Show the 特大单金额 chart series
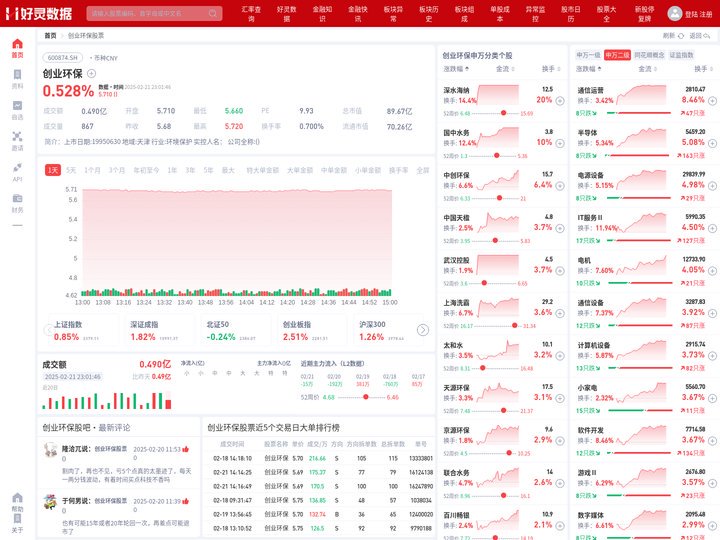The image size is (720, 540). (263, 170)
